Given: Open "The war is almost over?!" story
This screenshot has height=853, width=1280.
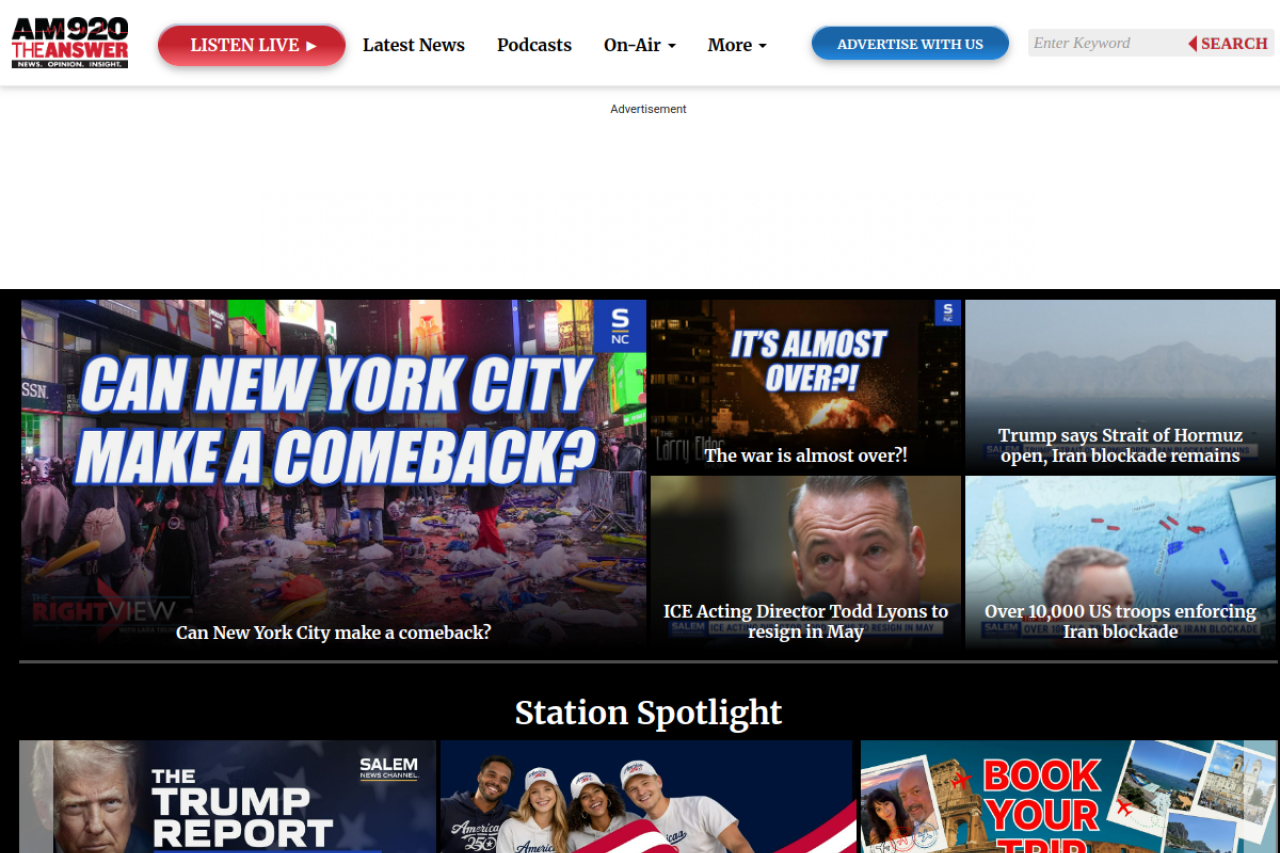Looking at the screenshot, I should pos(805,456).
